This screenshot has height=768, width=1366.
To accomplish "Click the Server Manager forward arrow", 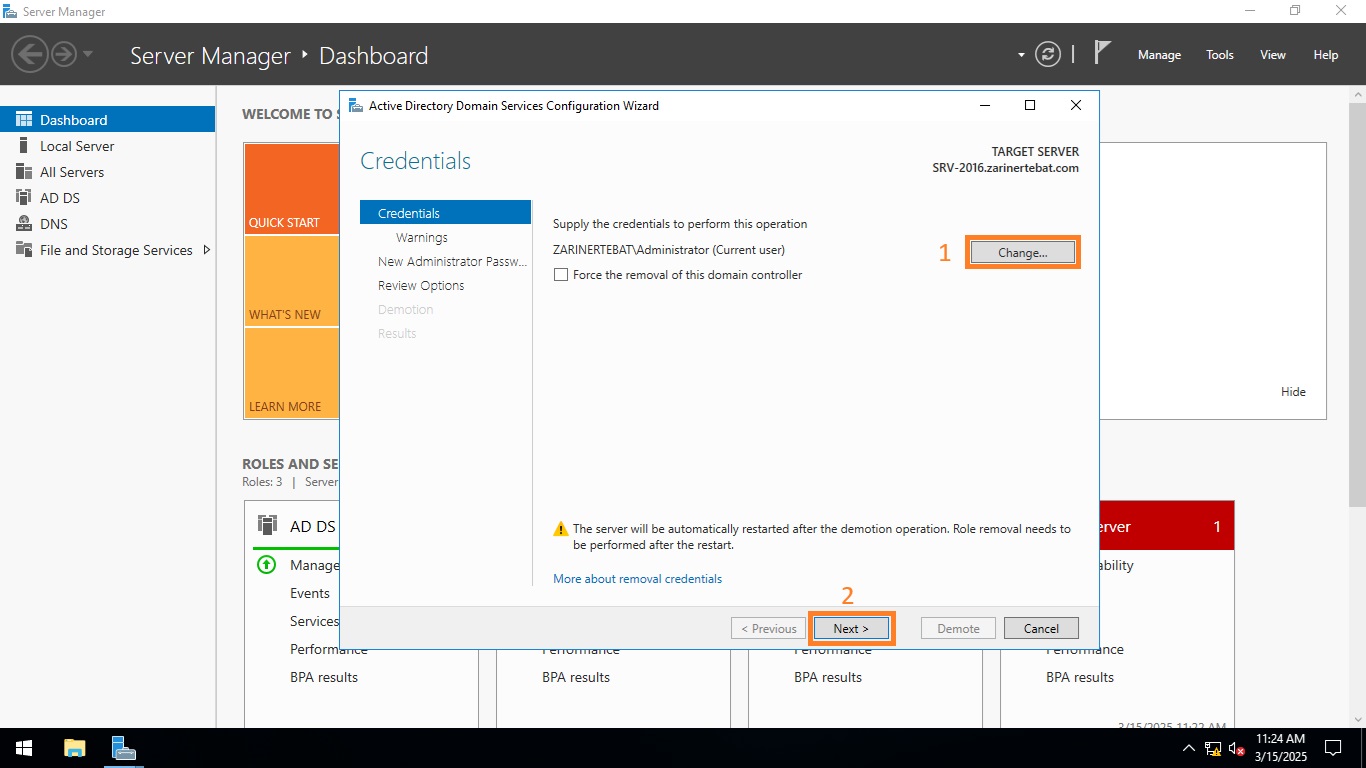I will (64, 54).
